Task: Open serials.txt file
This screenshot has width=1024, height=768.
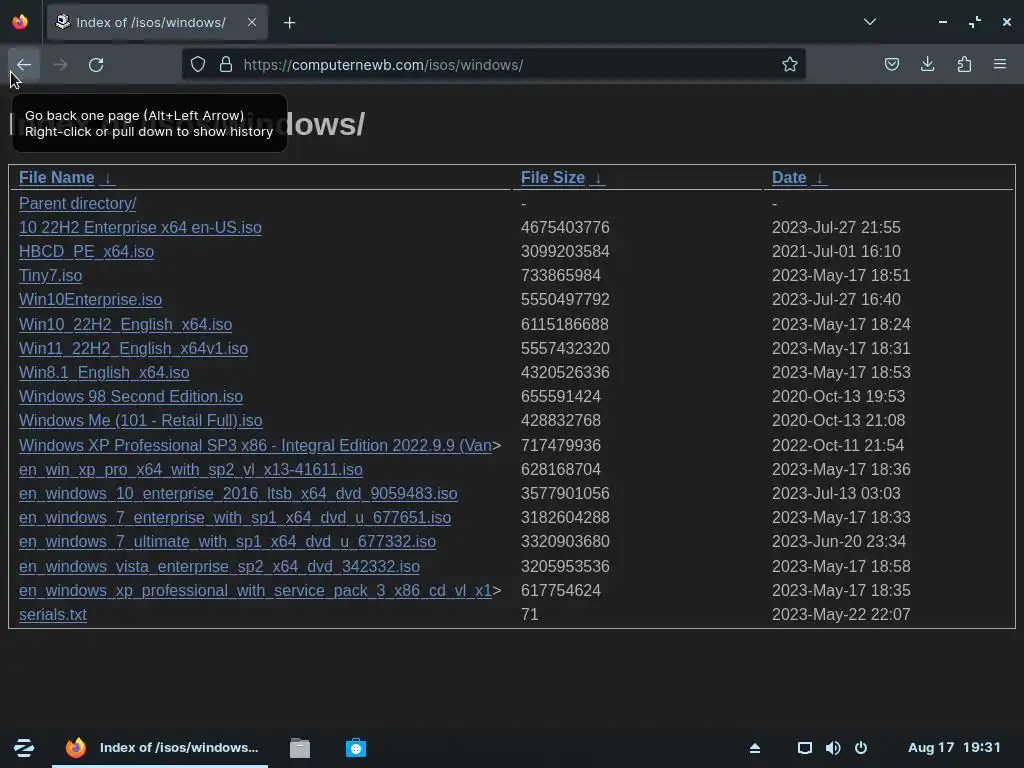Action: (53, 615)
